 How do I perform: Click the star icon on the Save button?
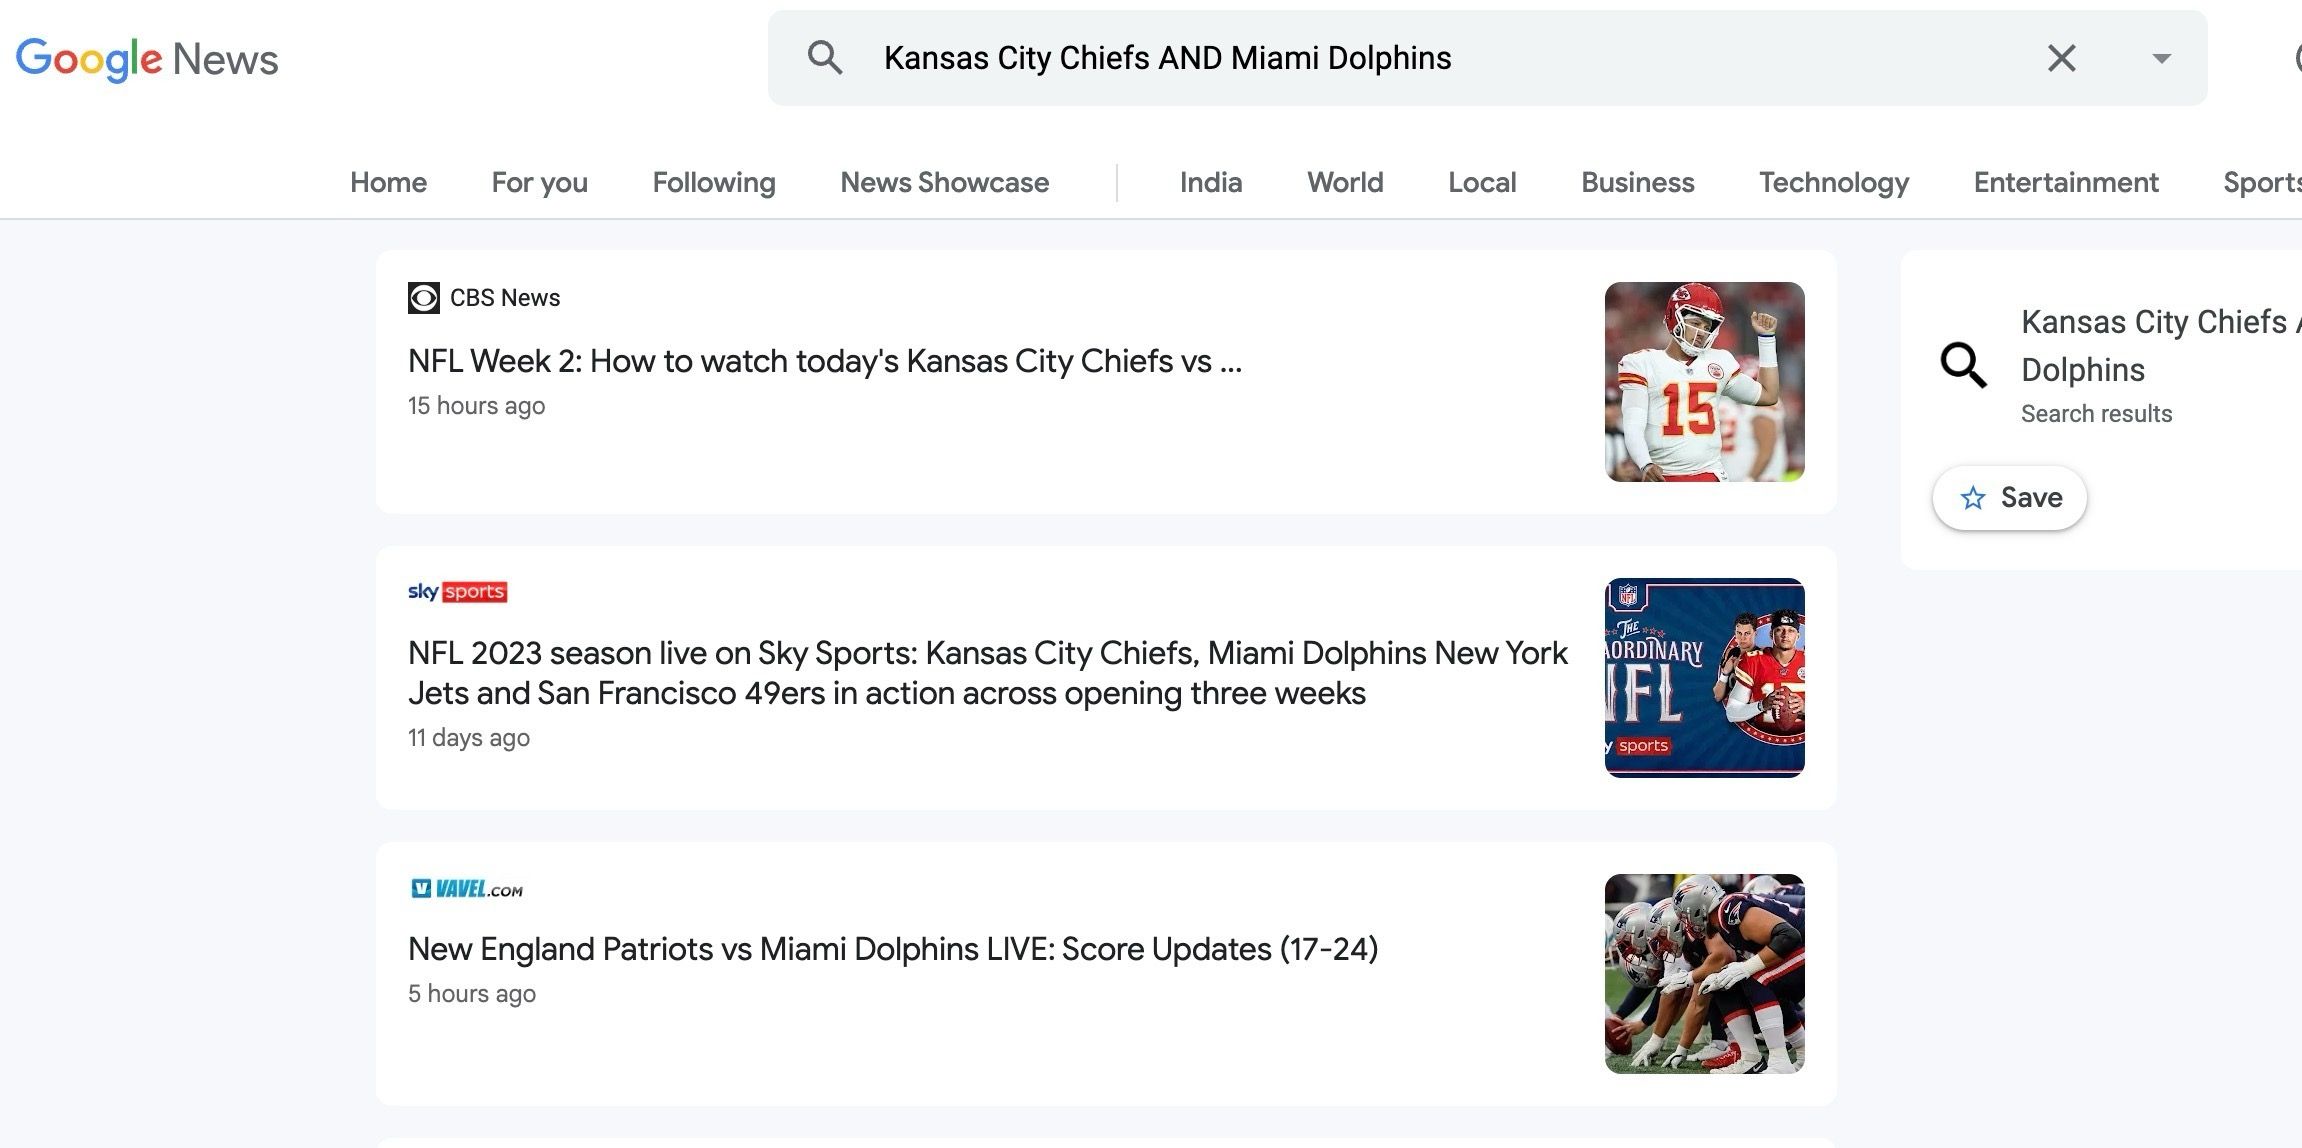pyautogui.click(x=1973, y=498)
